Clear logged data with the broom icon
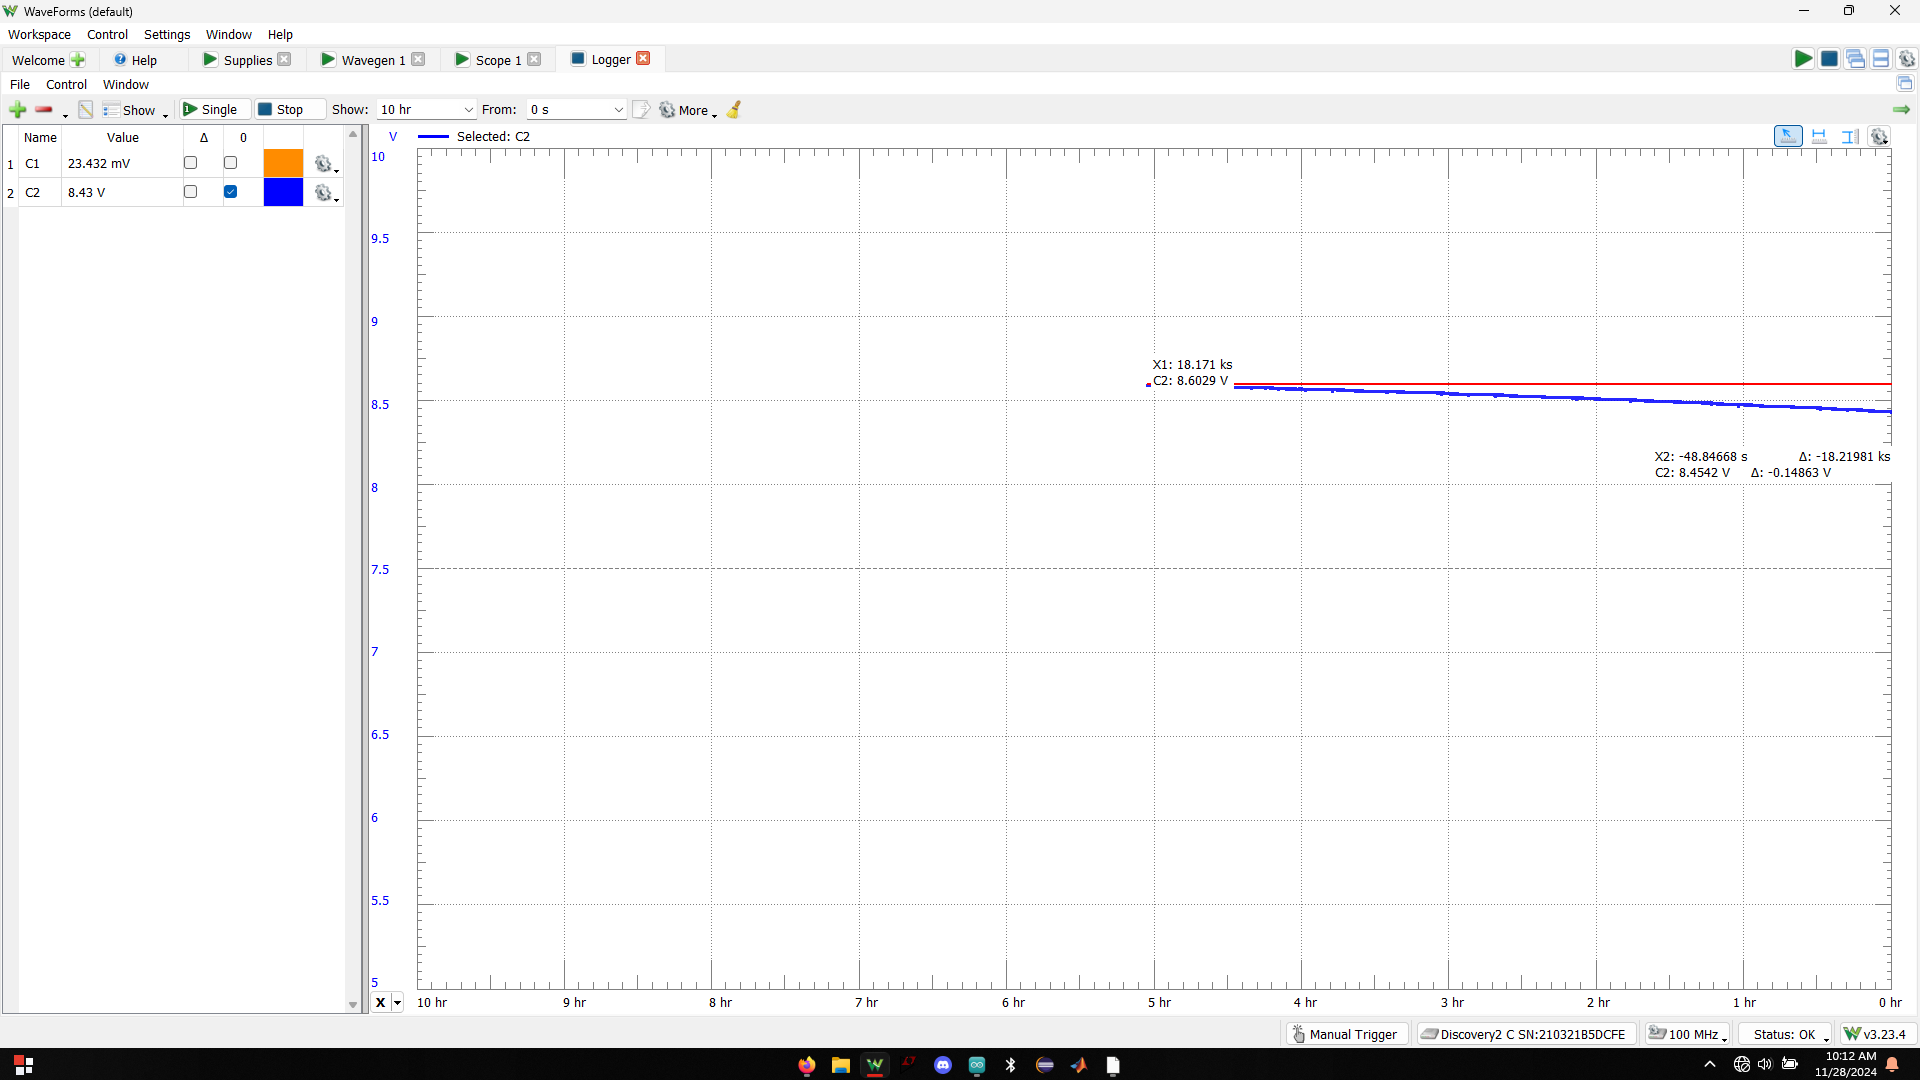The height and width of the screenshot is (1080, 1920). coord(734,110)
